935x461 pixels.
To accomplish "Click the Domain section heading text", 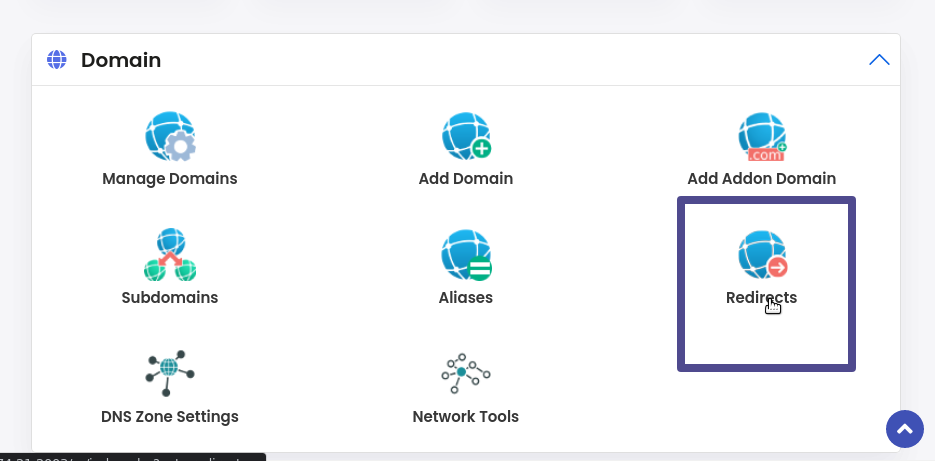I will click(121, 60).
